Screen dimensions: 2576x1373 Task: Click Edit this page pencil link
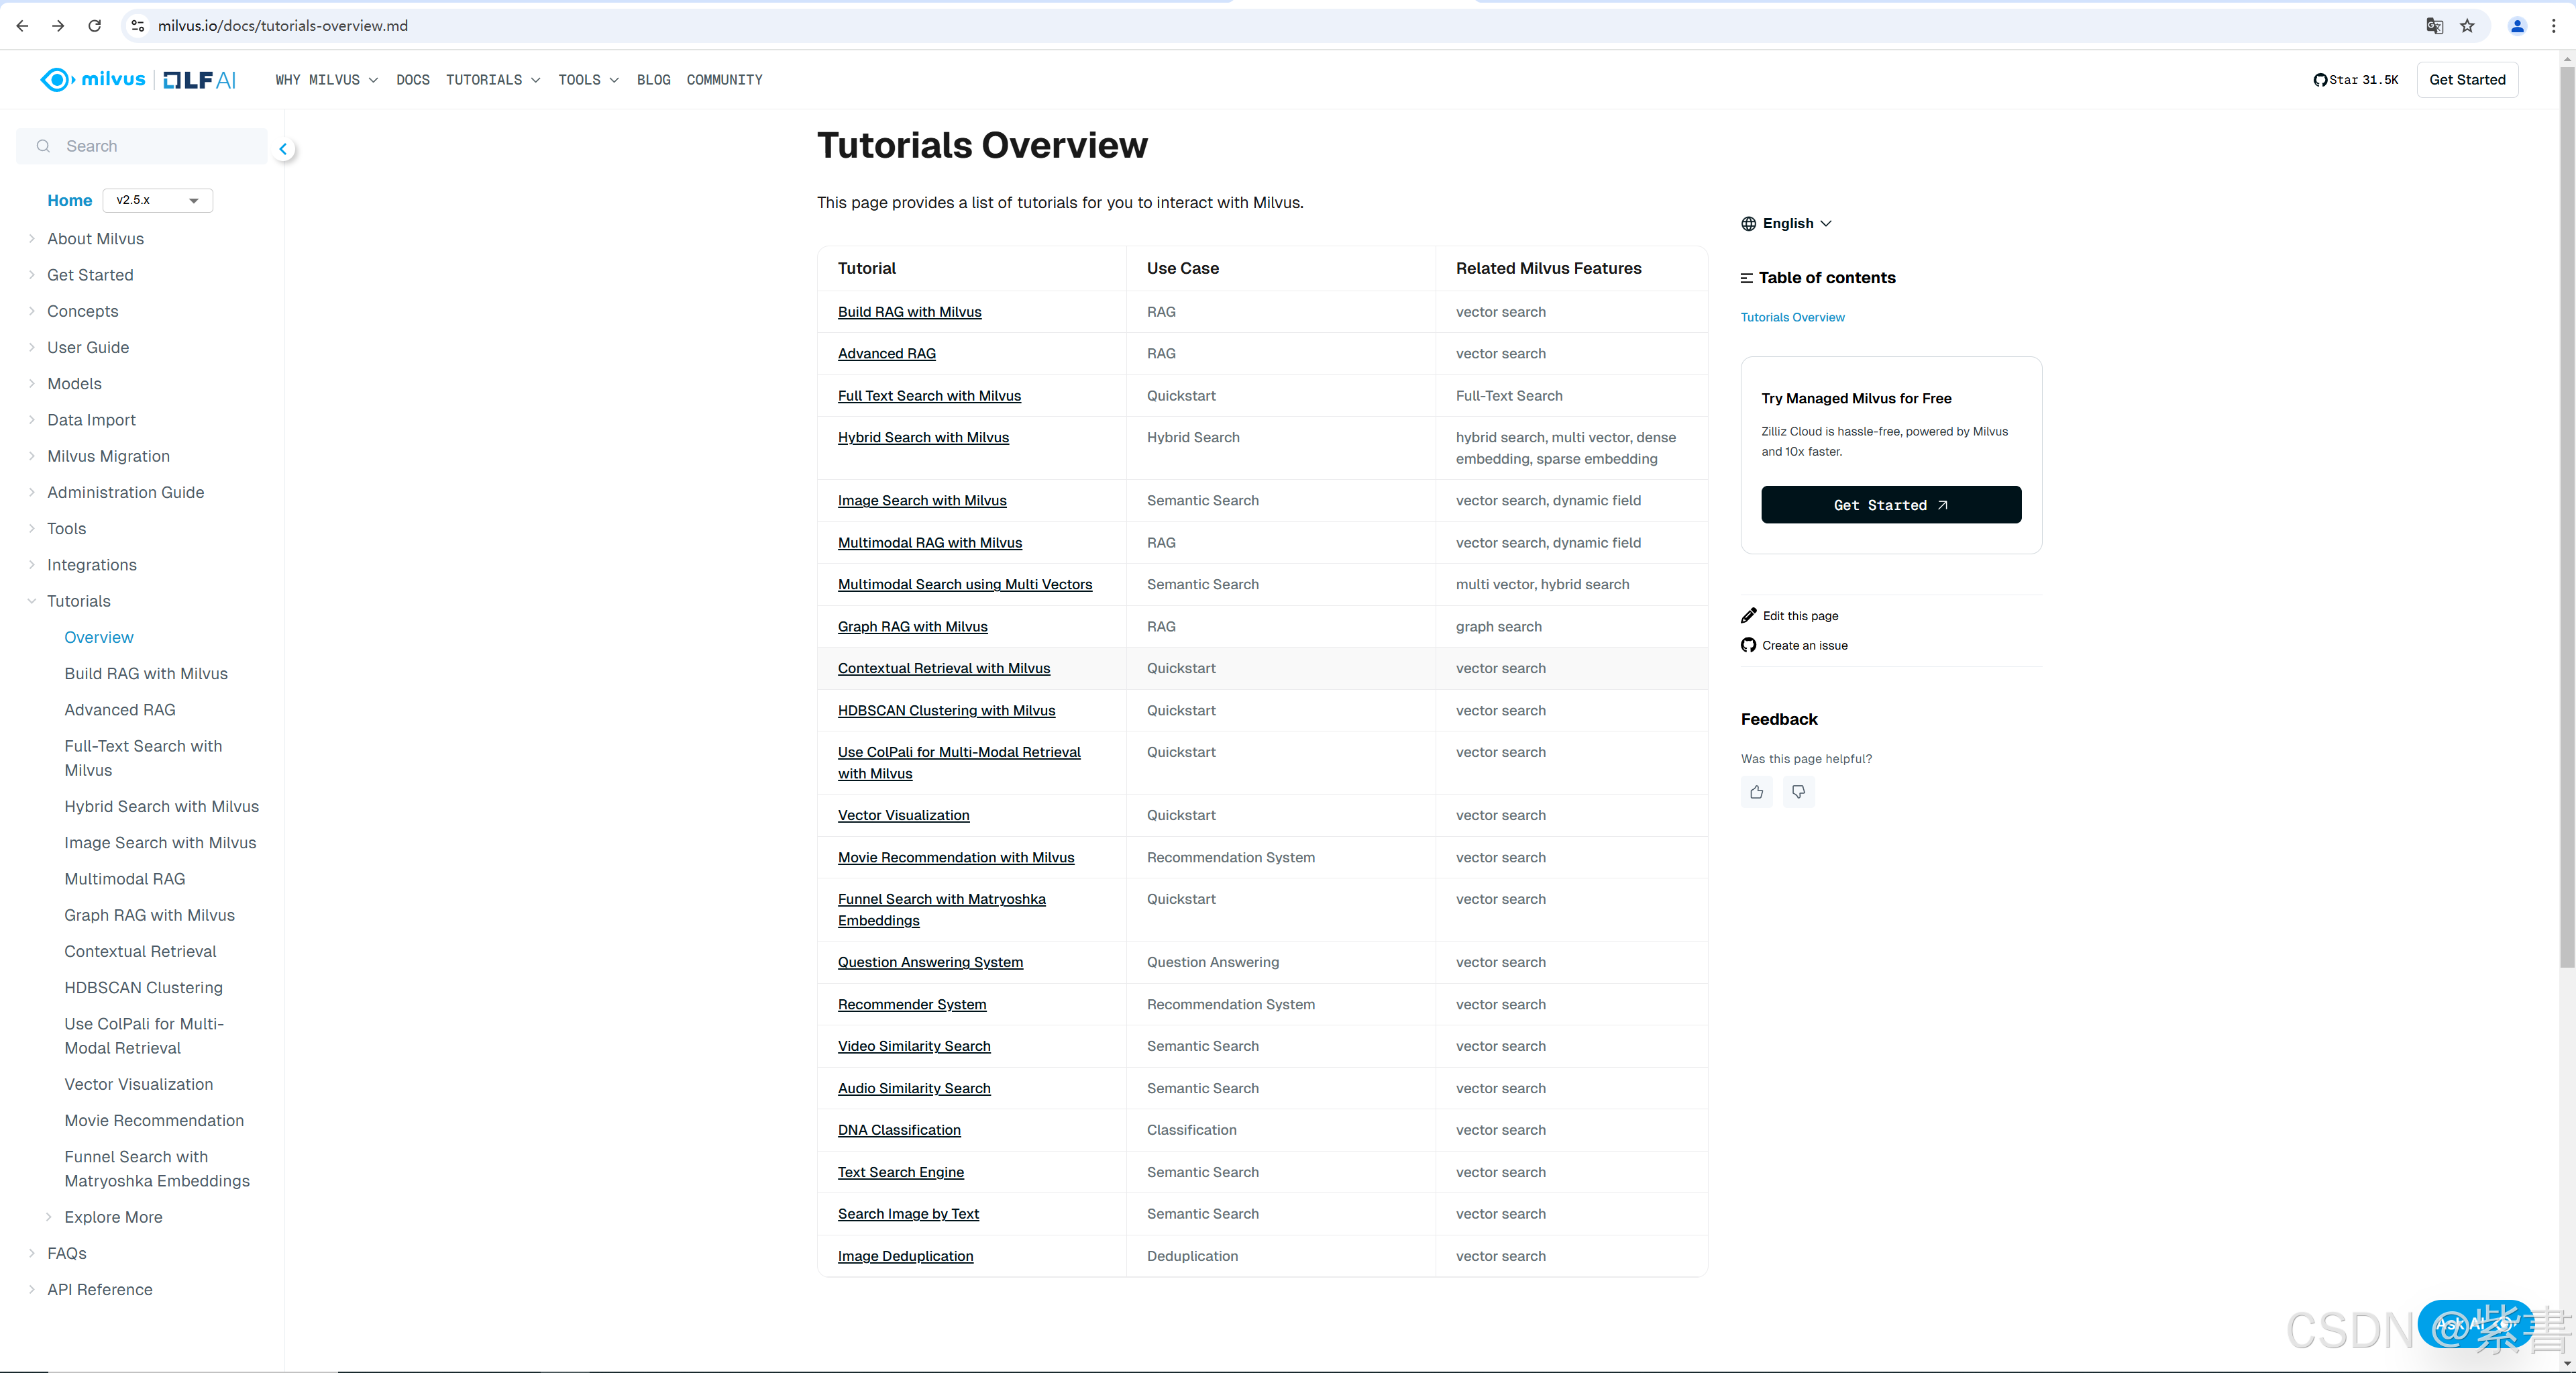(x=1799, y=615)
